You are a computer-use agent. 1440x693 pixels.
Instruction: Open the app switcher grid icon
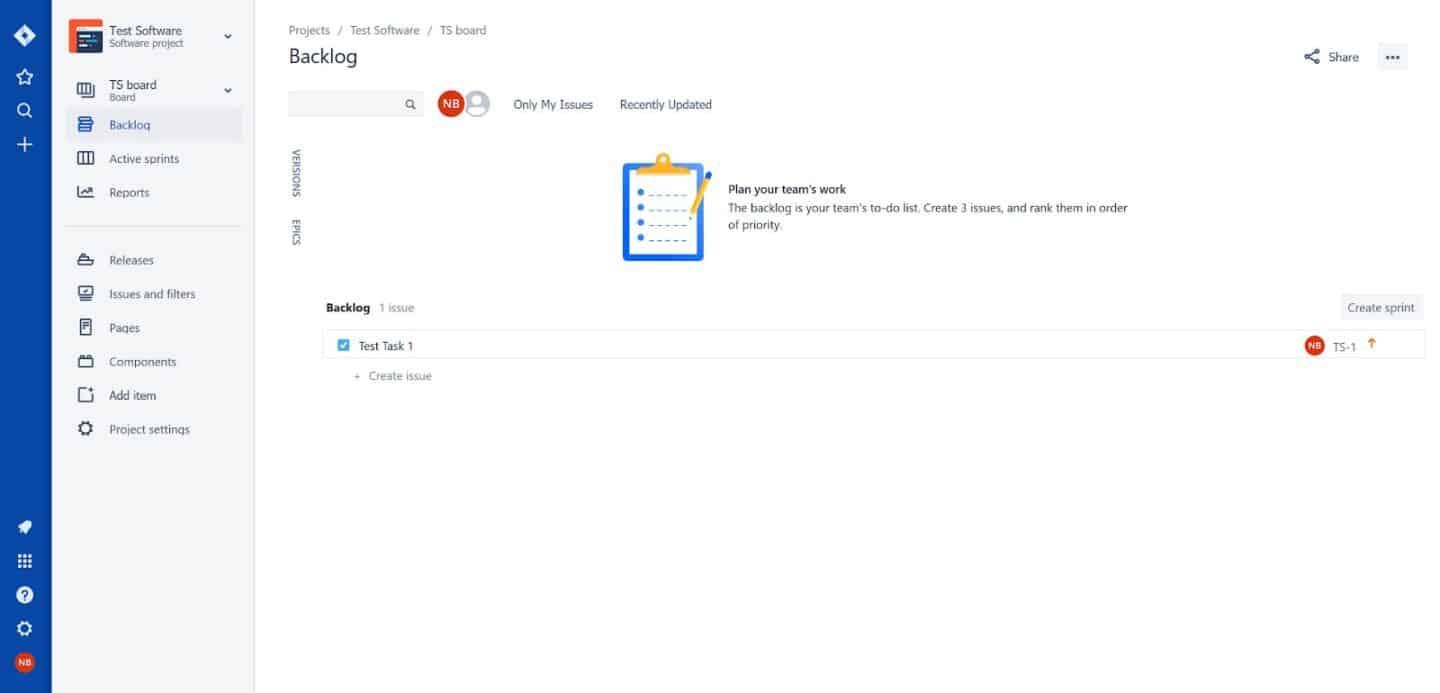24,560
